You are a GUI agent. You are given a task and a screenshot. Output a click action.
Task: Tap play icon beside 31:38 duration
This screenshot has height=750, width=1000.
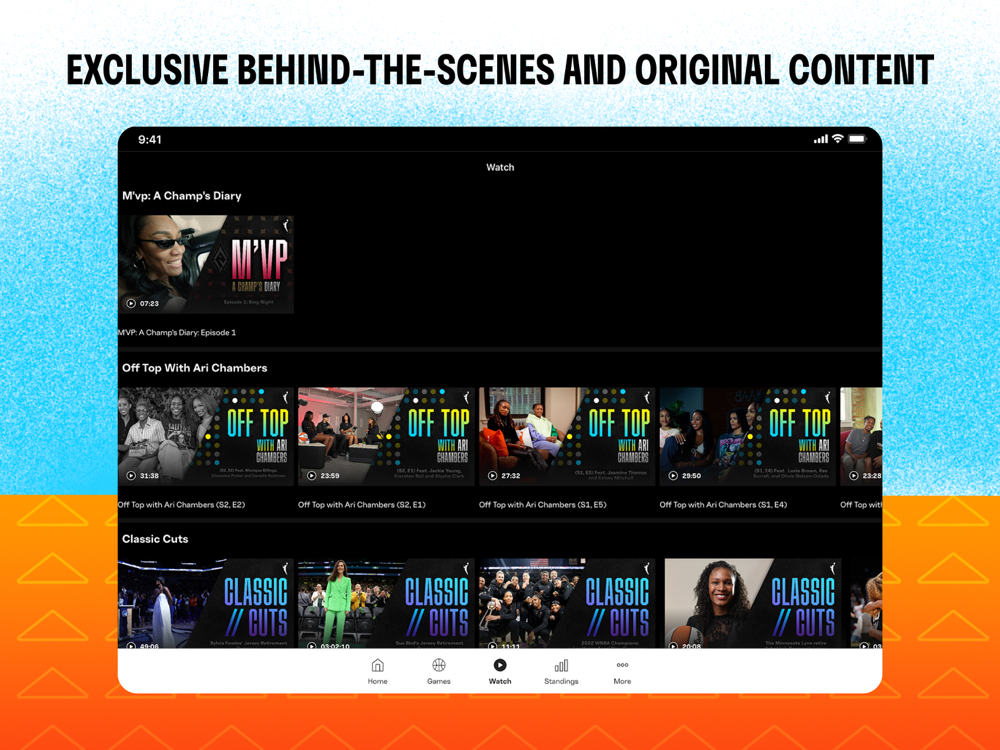pyautogui.click(x=131, y=476)
